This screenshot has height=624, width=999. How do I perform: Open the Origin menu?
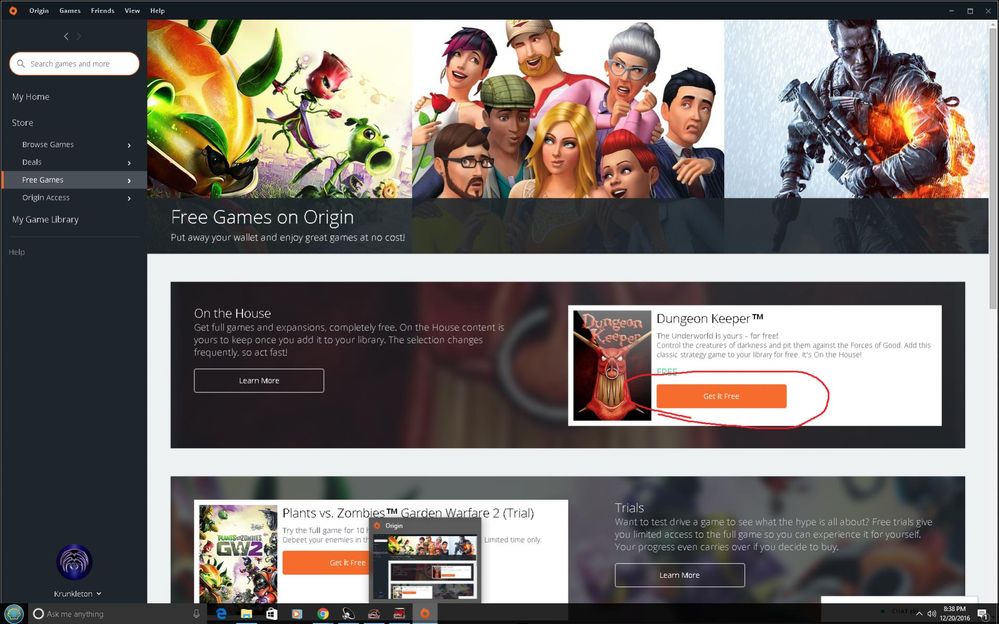point(39,11)
